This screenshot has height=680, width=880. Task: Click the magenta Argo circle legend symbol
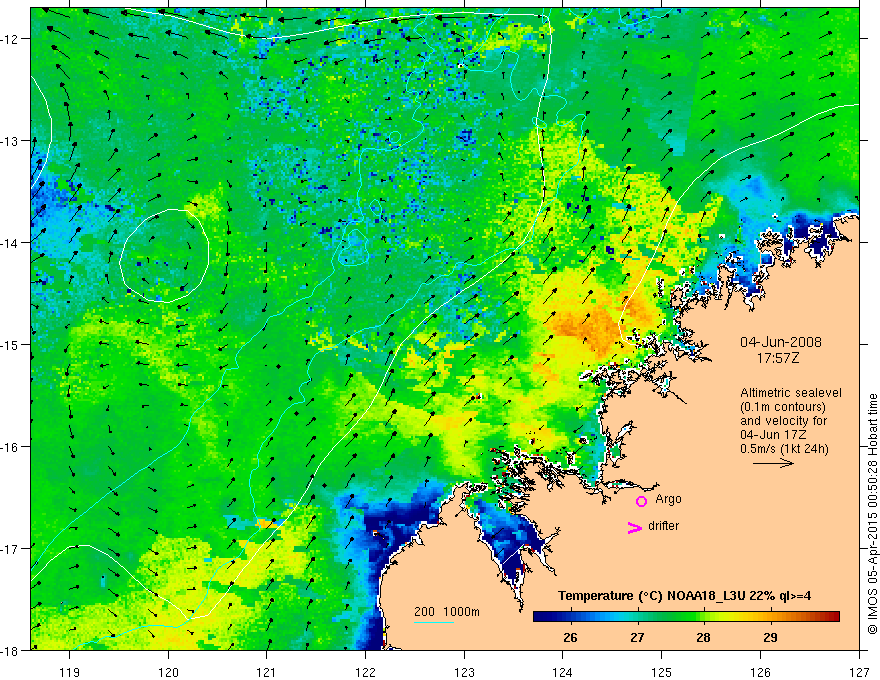(x=641, y=501)
